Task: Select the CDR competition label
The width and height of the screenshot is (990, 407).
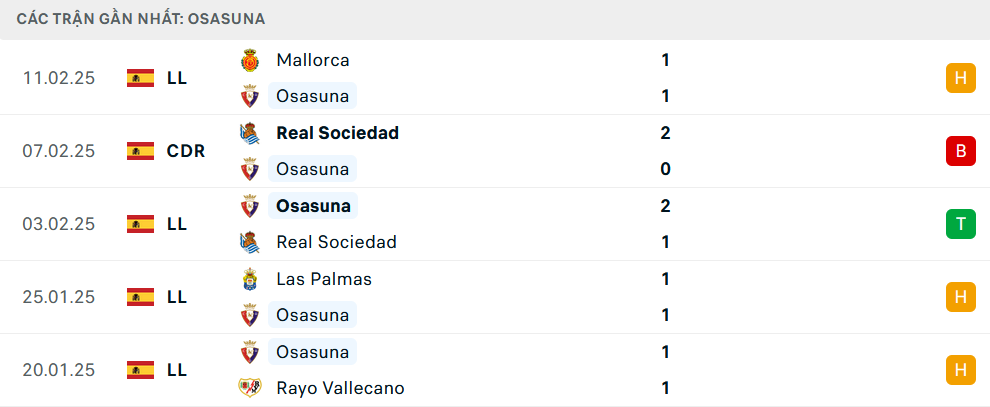Action: coord(186,151)
